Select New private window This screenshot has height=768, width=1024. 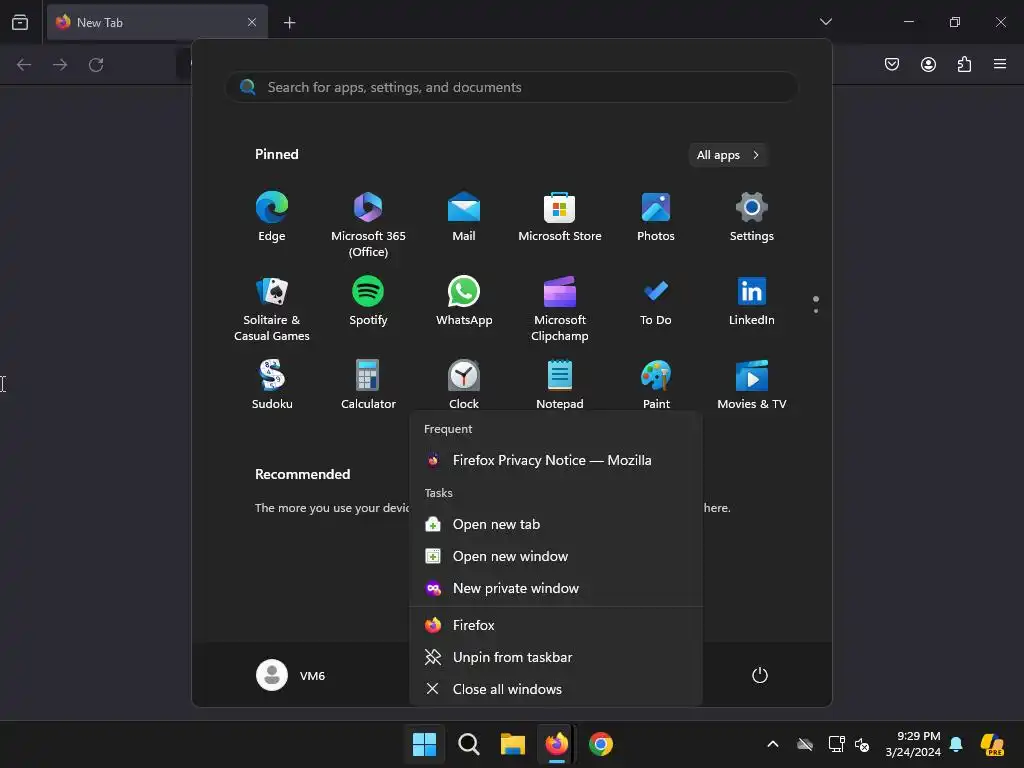556,588
